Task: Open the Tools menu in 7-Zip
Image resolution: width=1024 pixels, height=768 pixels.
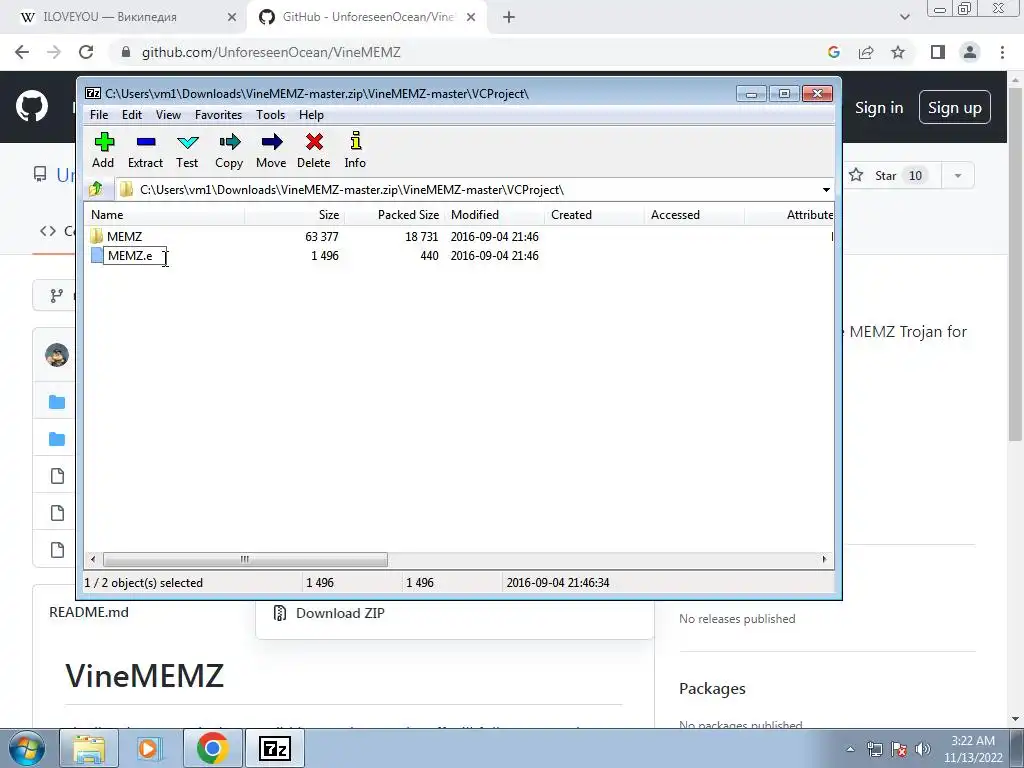Action: coord(270,114)
